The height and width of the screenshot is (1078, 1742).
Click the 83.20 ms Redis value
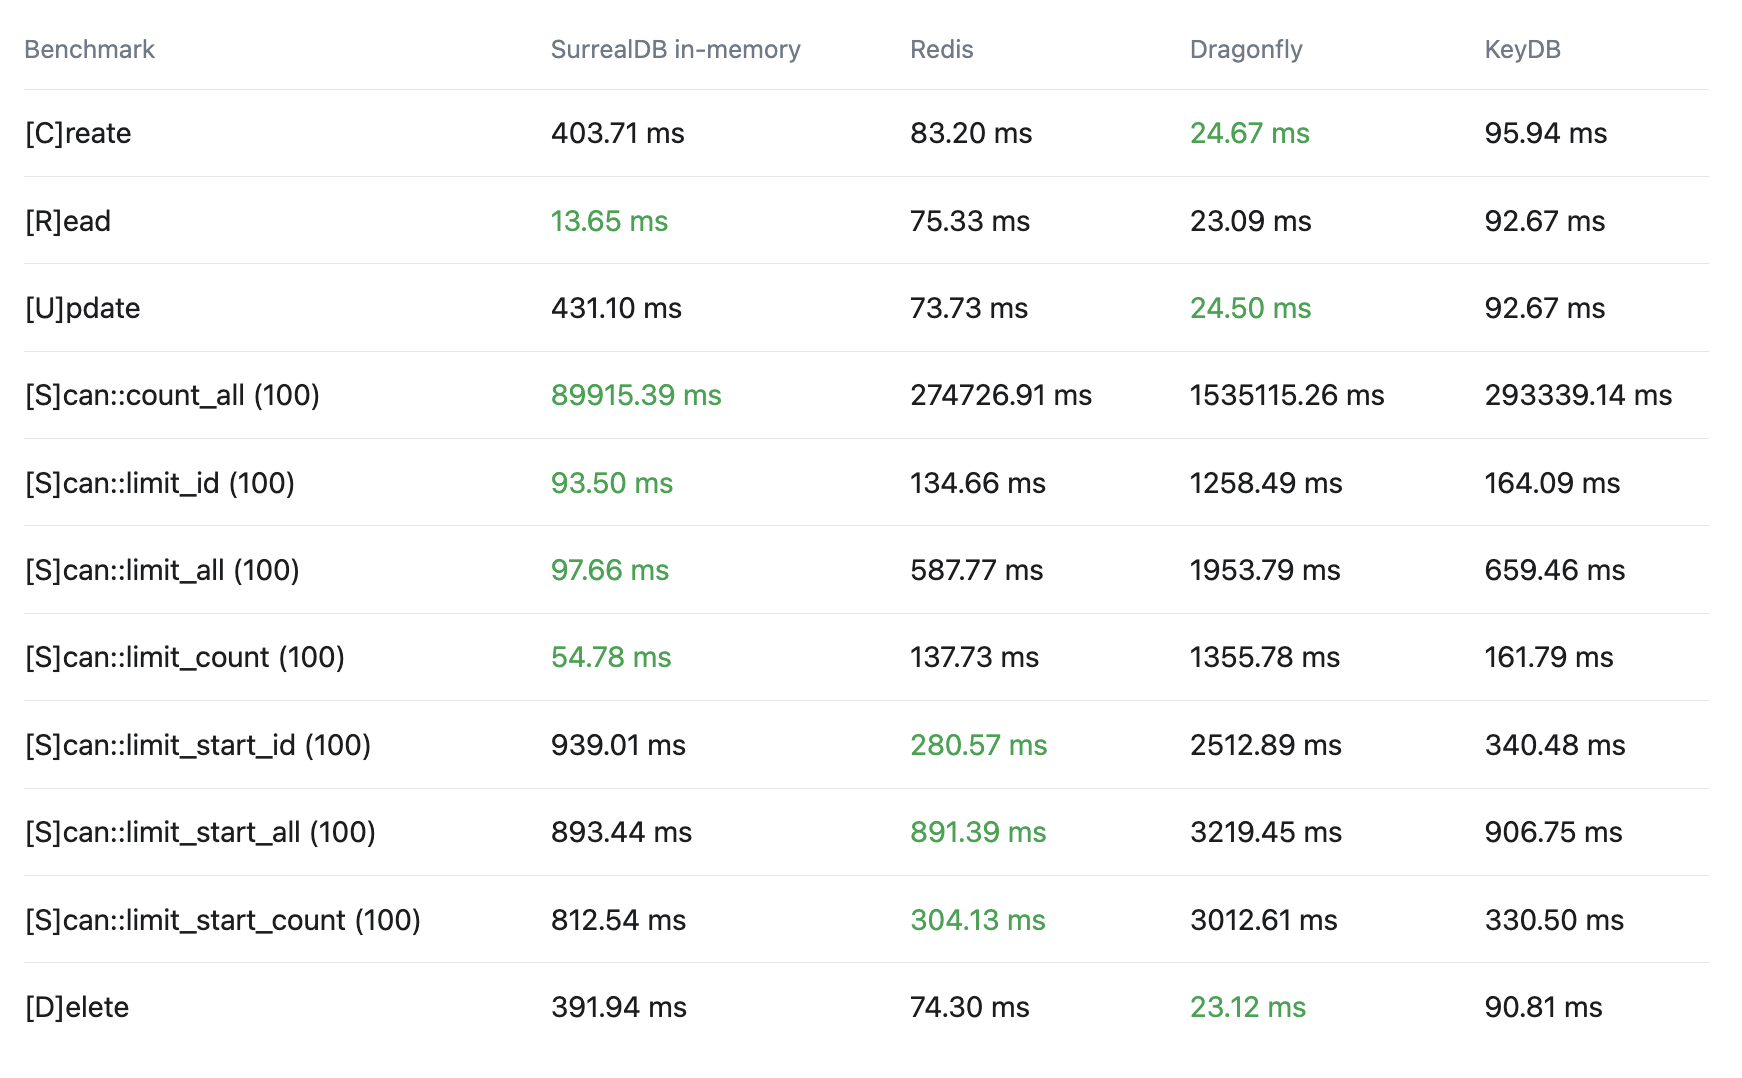click(x=971, y=134)
